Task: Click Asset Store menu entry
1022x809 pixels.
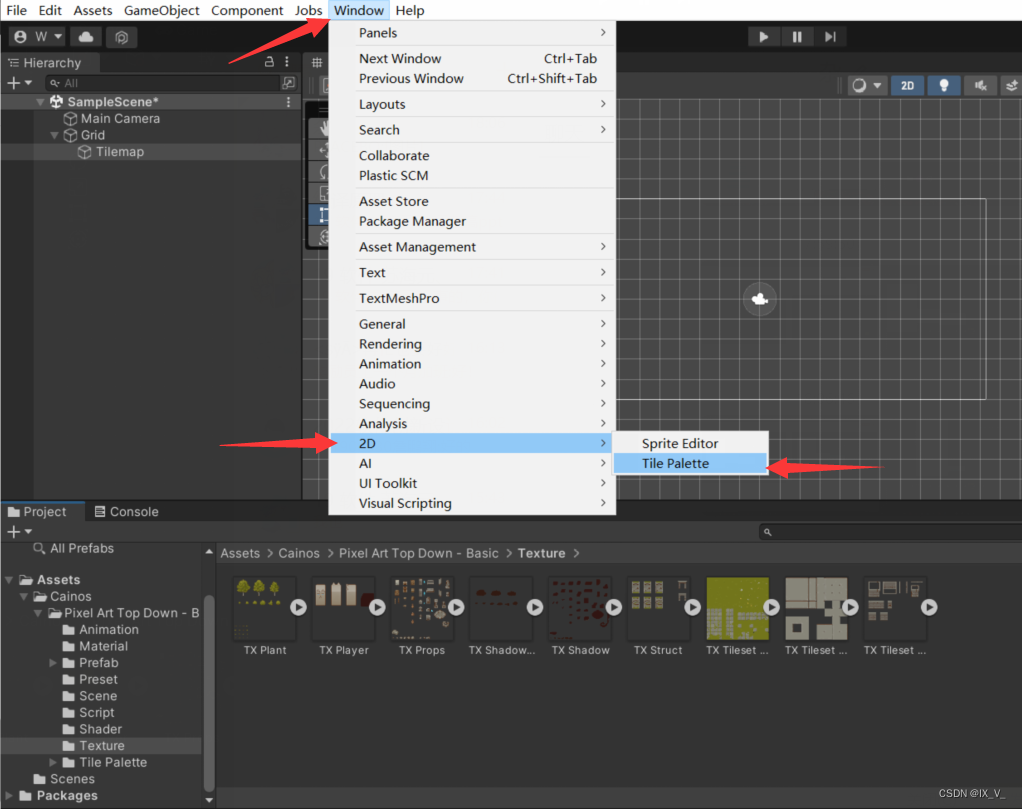Action: [x=473, y=201]
